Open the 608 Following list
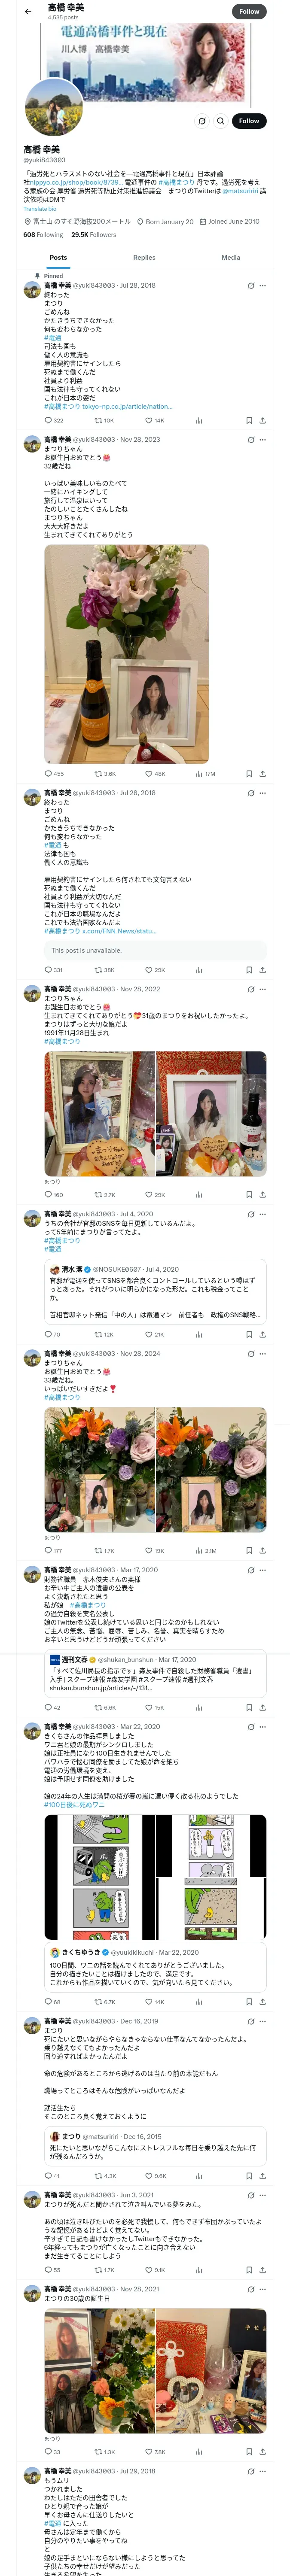Viewport: 290px width, 2576px height. (43, 235)
